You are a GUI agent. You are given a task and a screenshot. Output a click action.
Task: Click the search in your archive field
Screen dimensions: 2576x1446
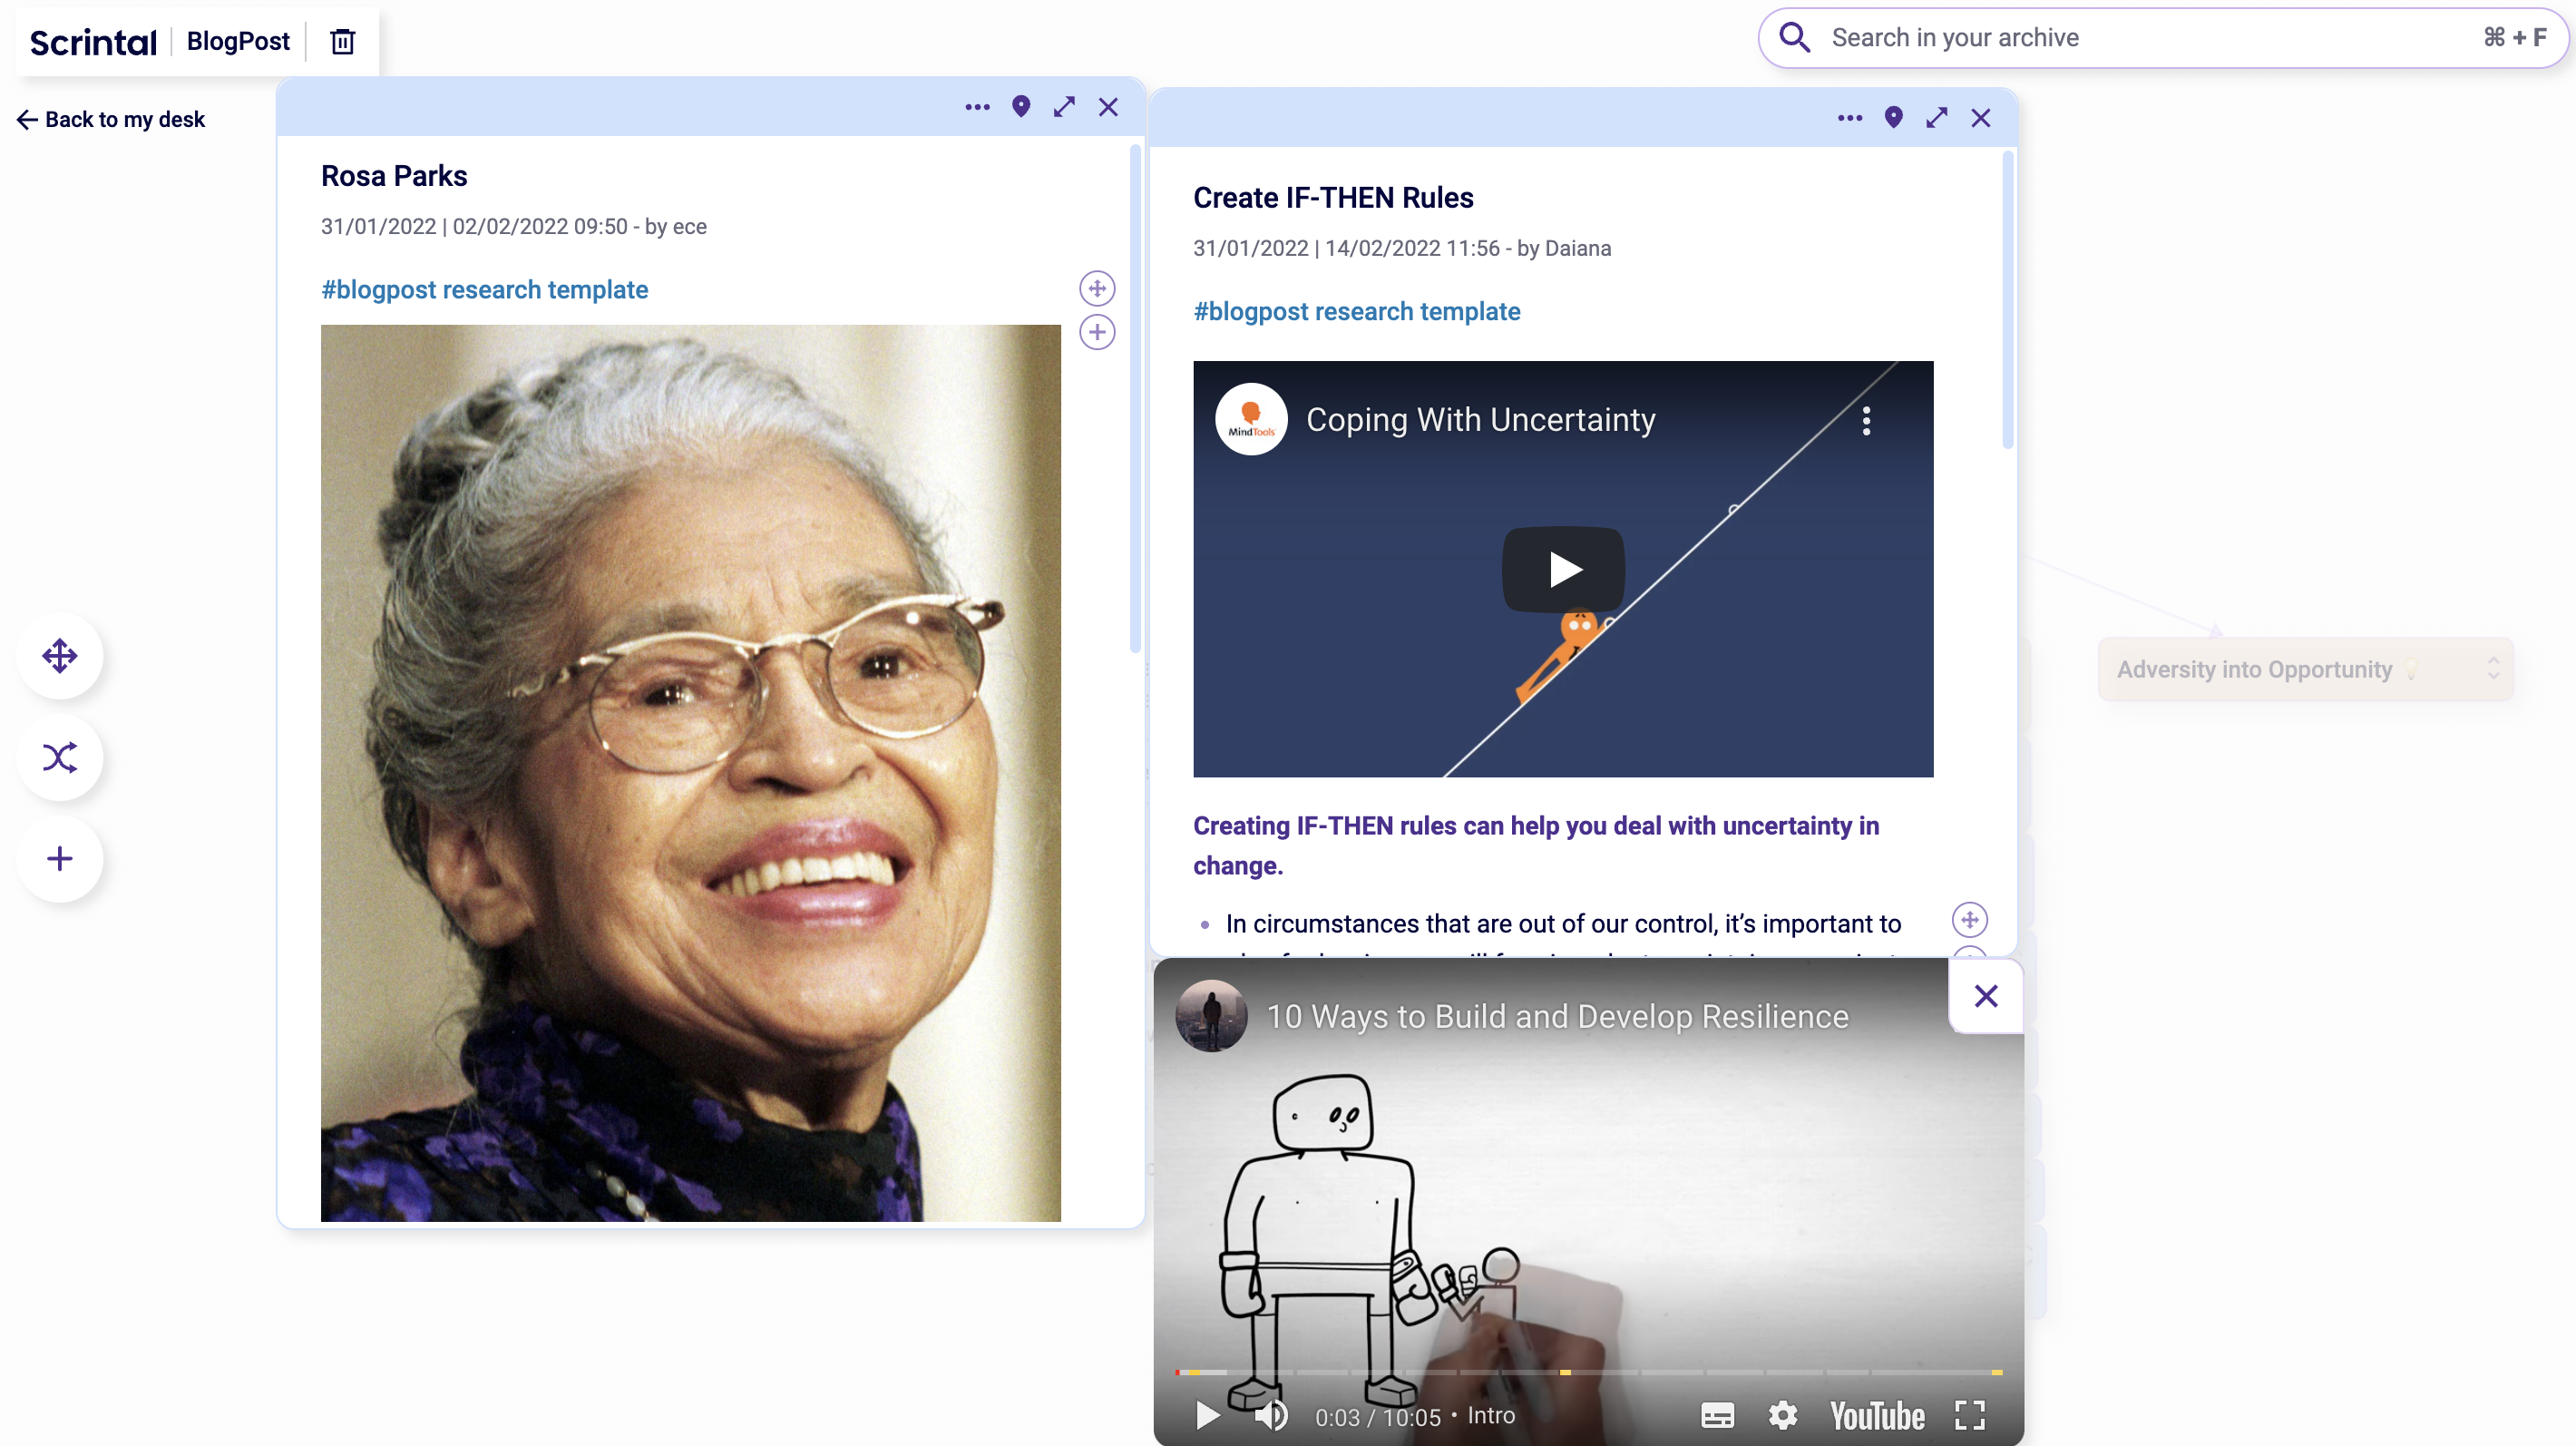click(x=2164, y=38)
